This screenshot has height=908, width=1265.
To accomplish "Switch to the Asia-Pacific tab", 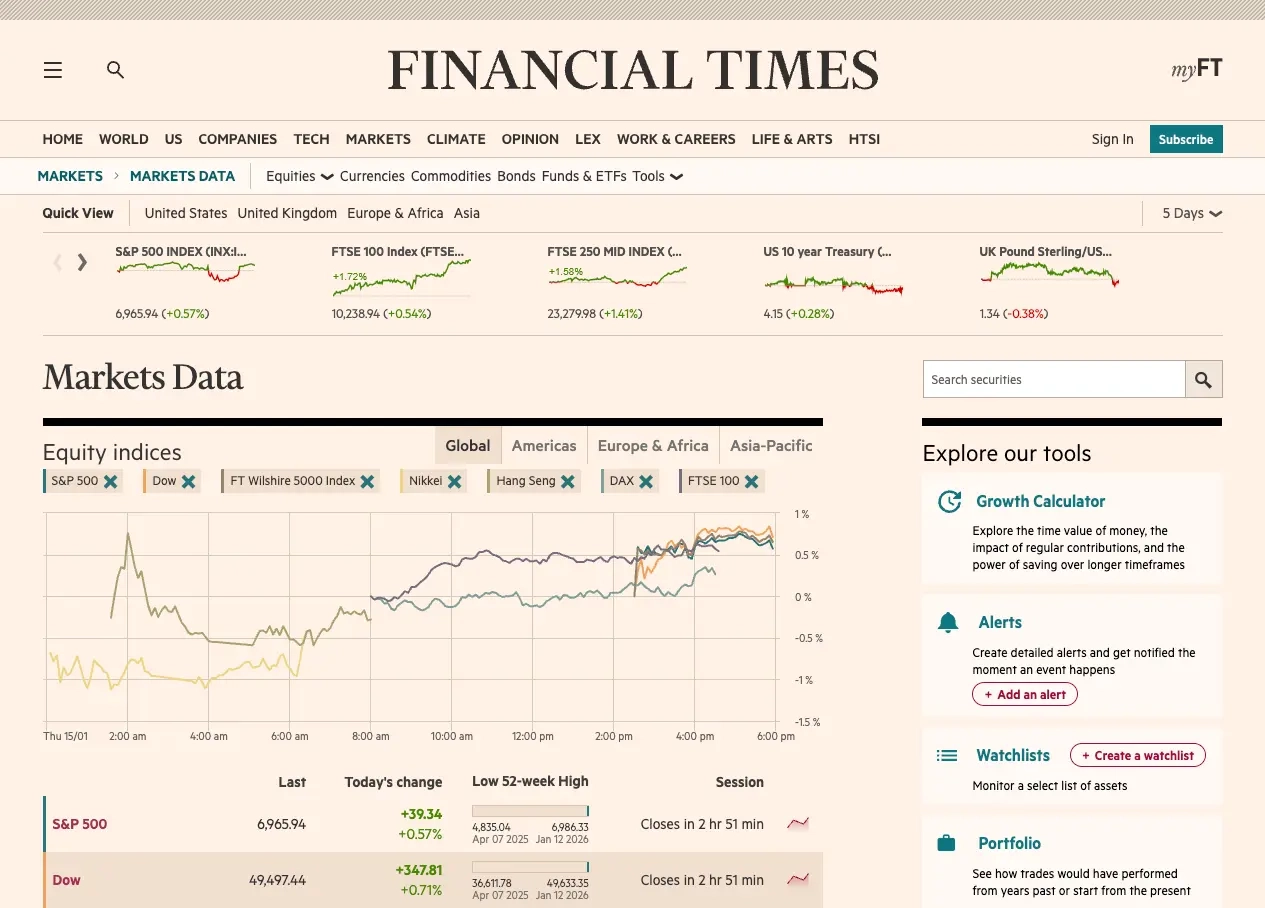I will (770, 445).
